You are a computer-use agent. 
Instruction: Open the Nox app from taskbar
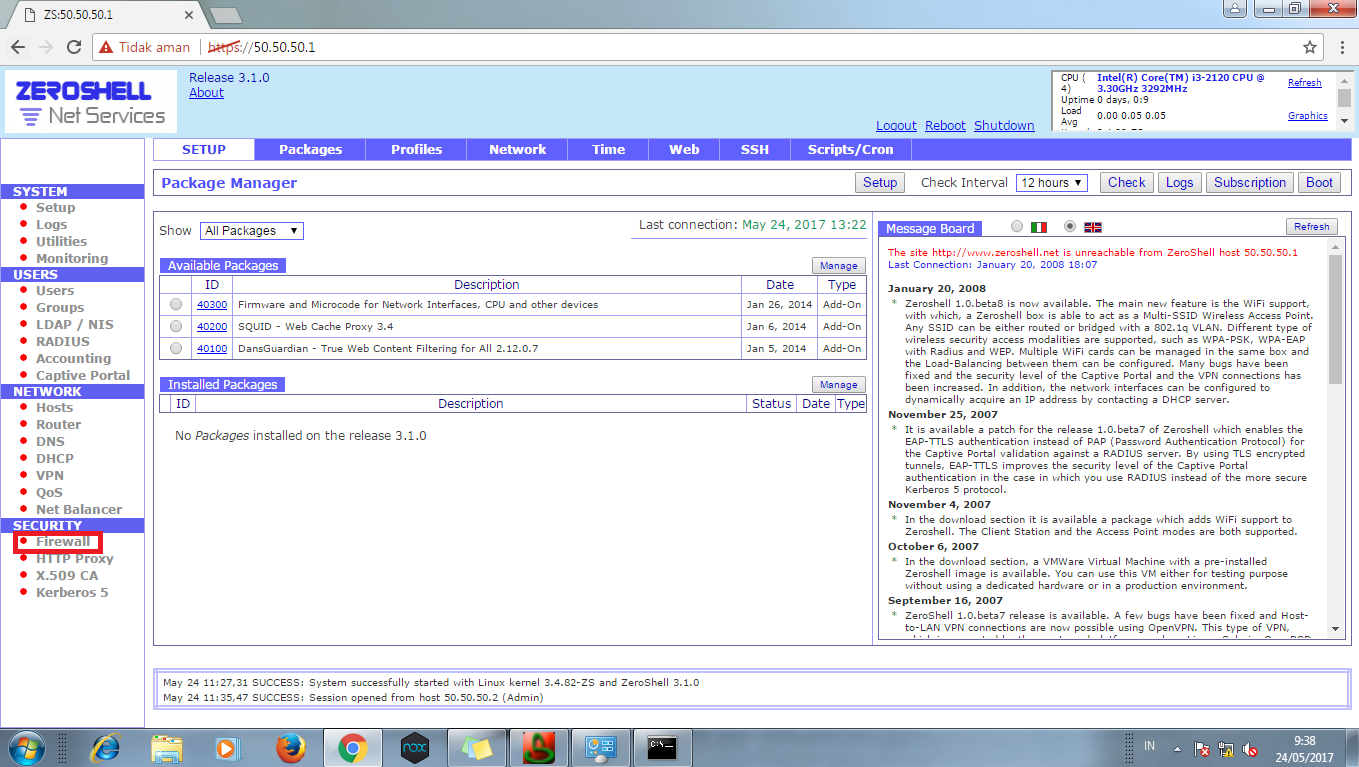(x=414, y=748)
